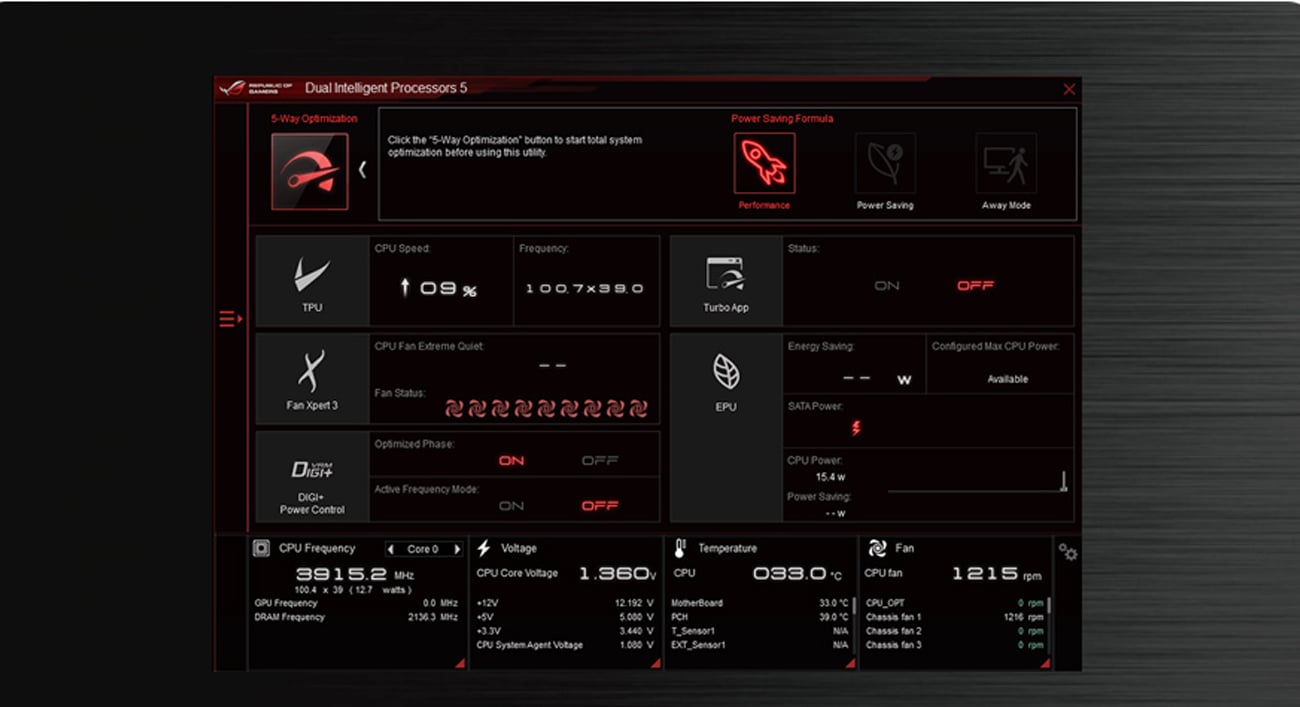Open the left sidebar menu arrow
The width and height of the screenshot is (1300, 707).
click(x=231, y=319)
